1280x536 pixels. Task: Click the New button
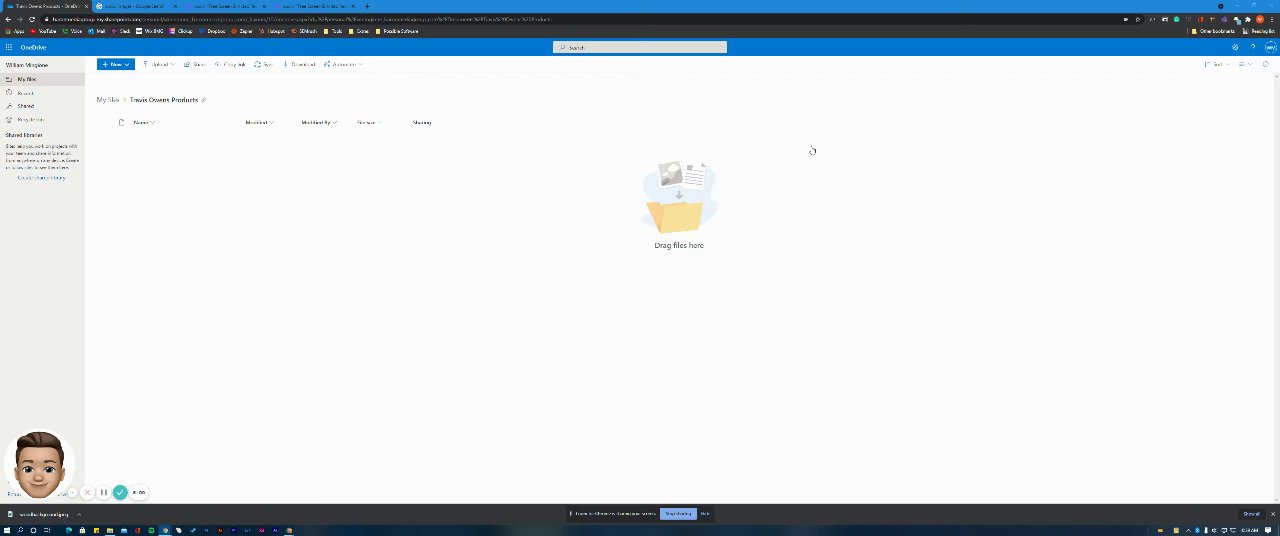pyautogui.click(x=116, y=64)
